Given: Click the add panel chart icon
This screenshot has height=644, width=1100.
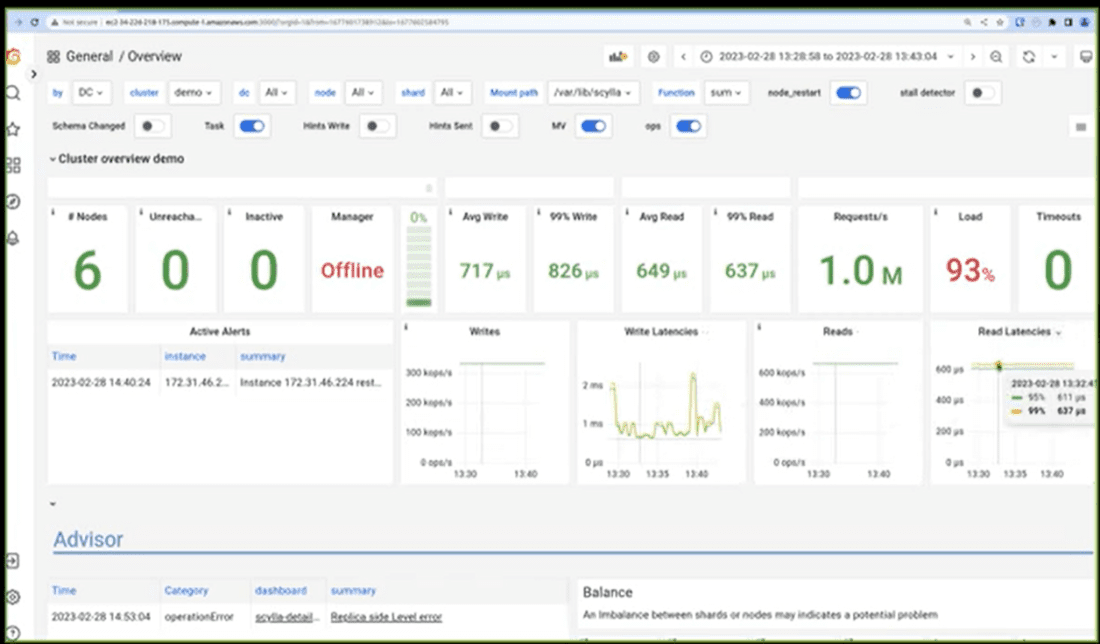Looking at the screenshot, I should [619, 57].
